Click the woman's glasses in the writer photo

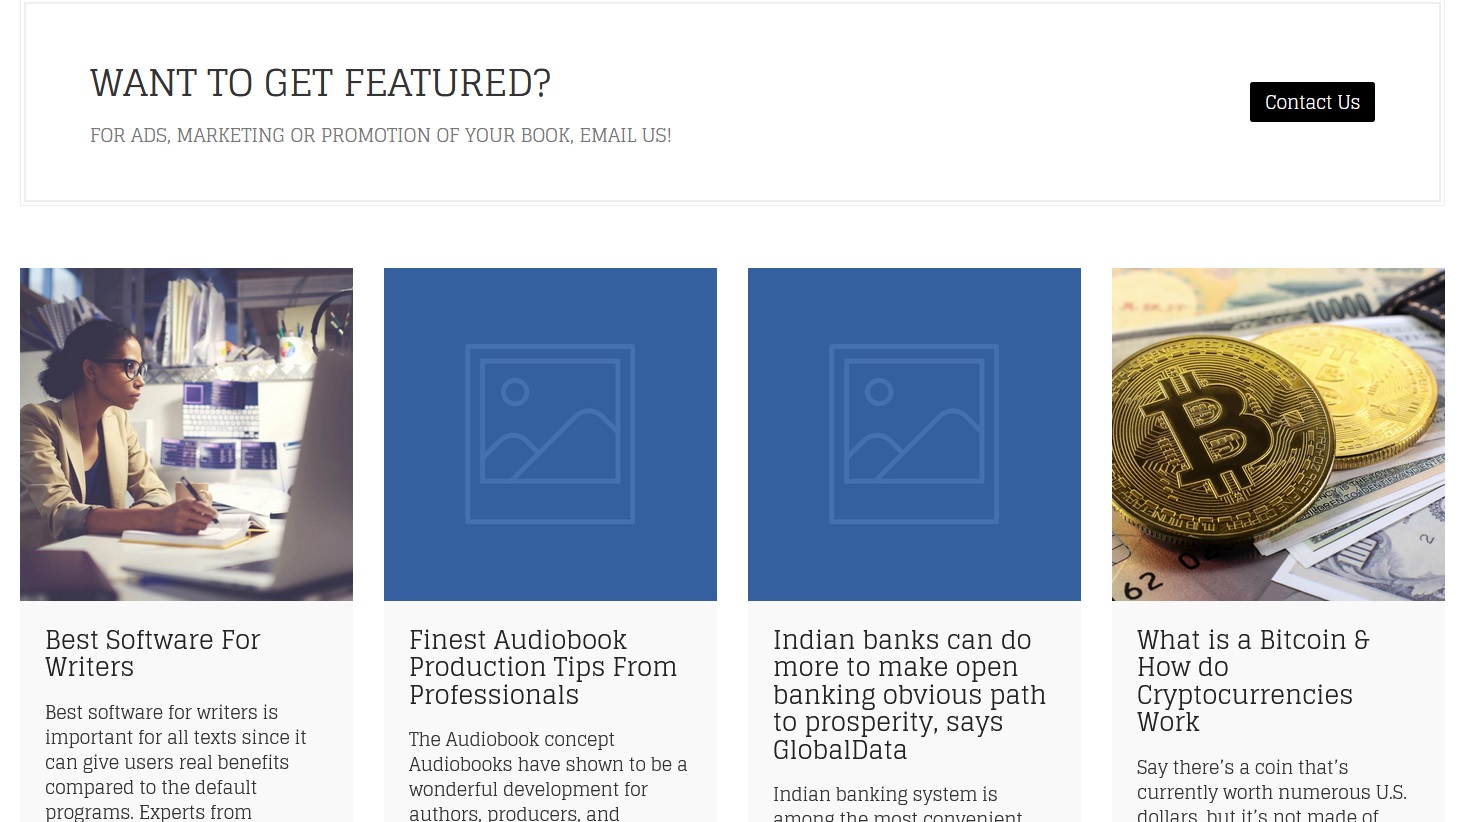127,368
